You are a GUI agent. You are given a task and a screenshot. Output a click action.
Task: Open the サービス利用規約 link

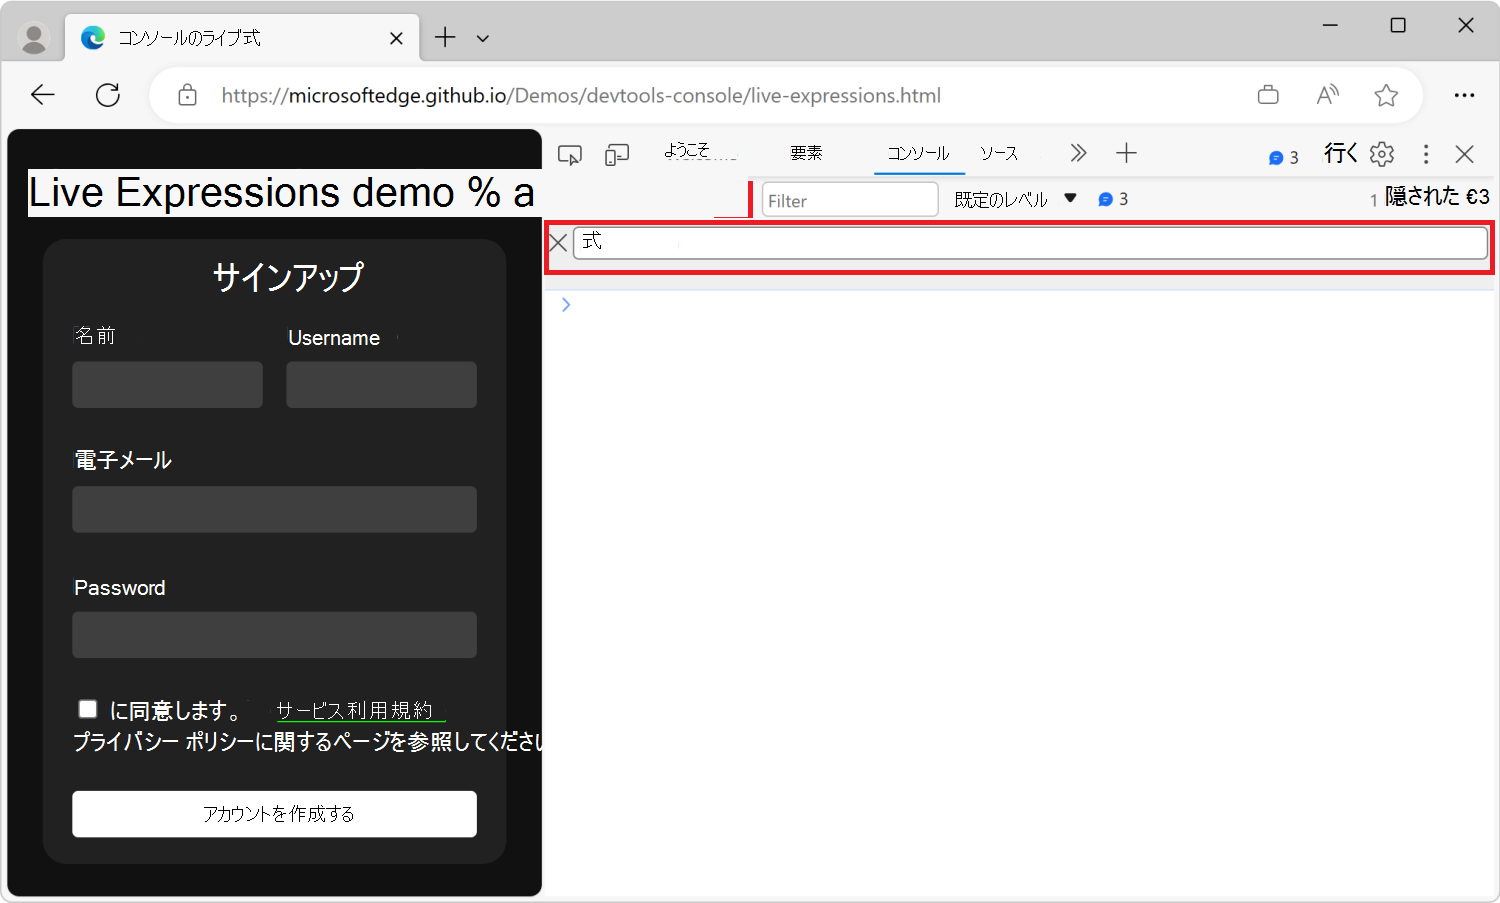tap(359, 710)
